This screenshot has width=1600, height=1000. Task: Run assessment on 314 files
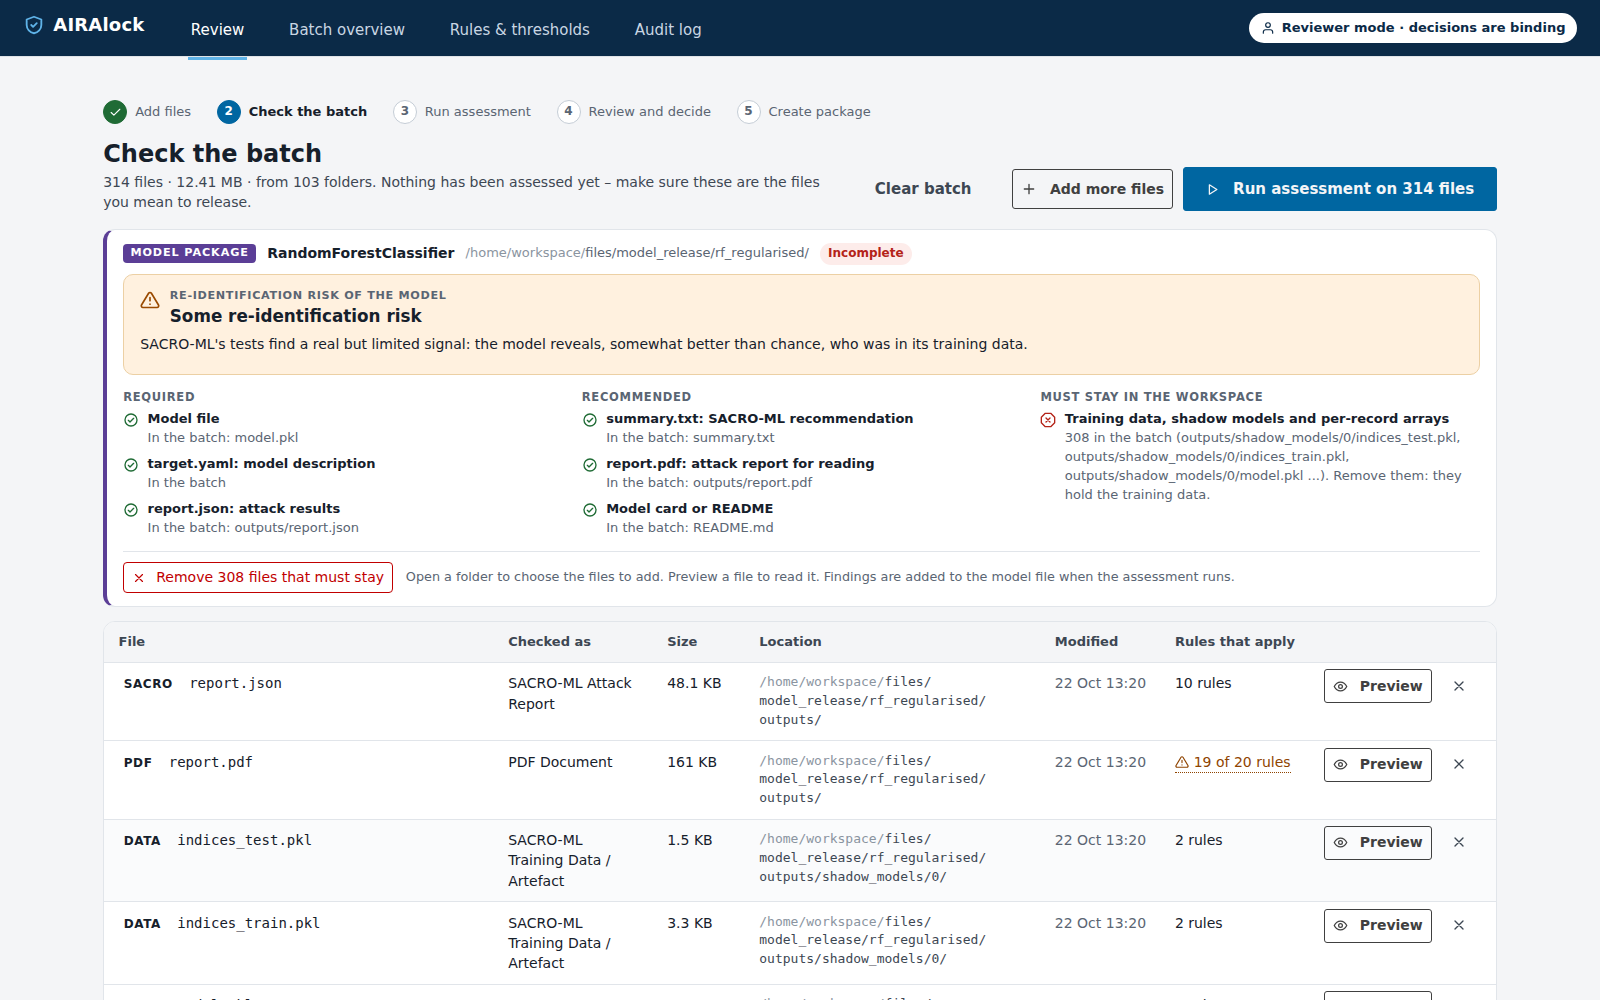[1339, 188]
